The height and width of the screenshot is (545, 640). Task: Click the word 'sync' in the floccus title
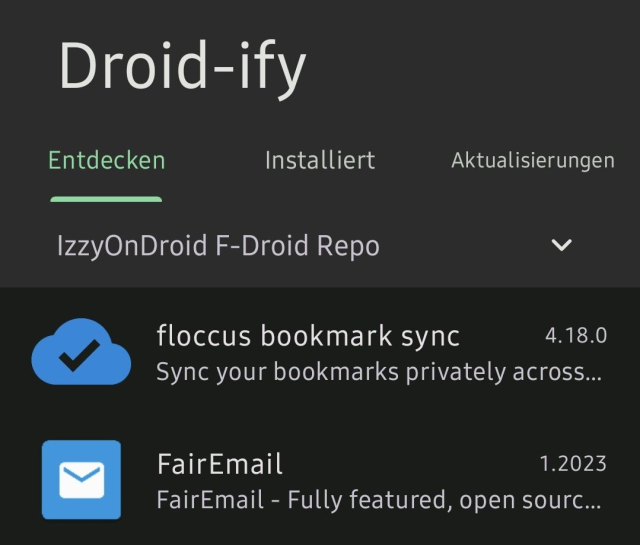click(x=424, y=336)
